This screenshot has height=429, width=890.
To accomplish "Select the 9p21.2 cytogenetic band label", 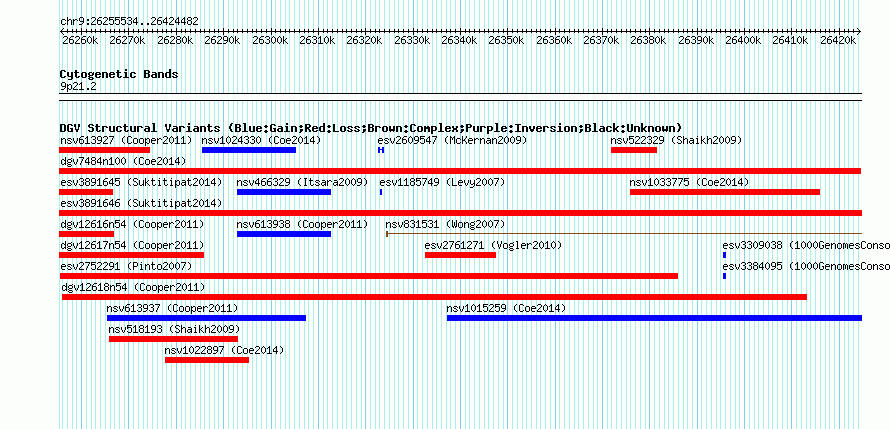I will coord(77,87).
